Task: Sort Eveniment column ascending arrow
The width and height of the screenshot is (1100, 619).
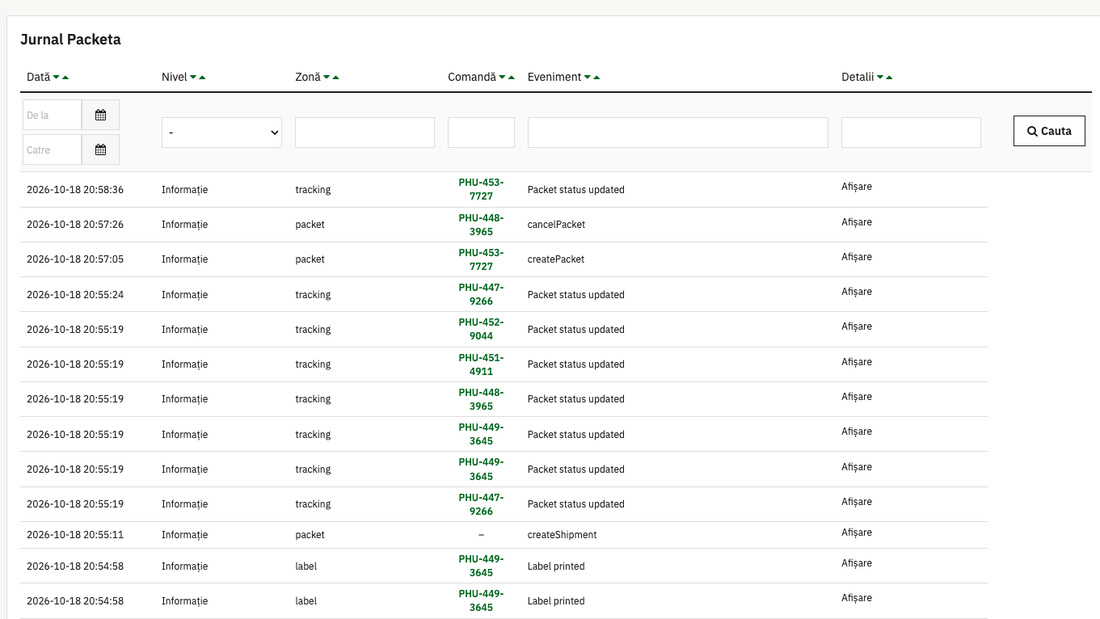Action: click(x=597, y=77)
